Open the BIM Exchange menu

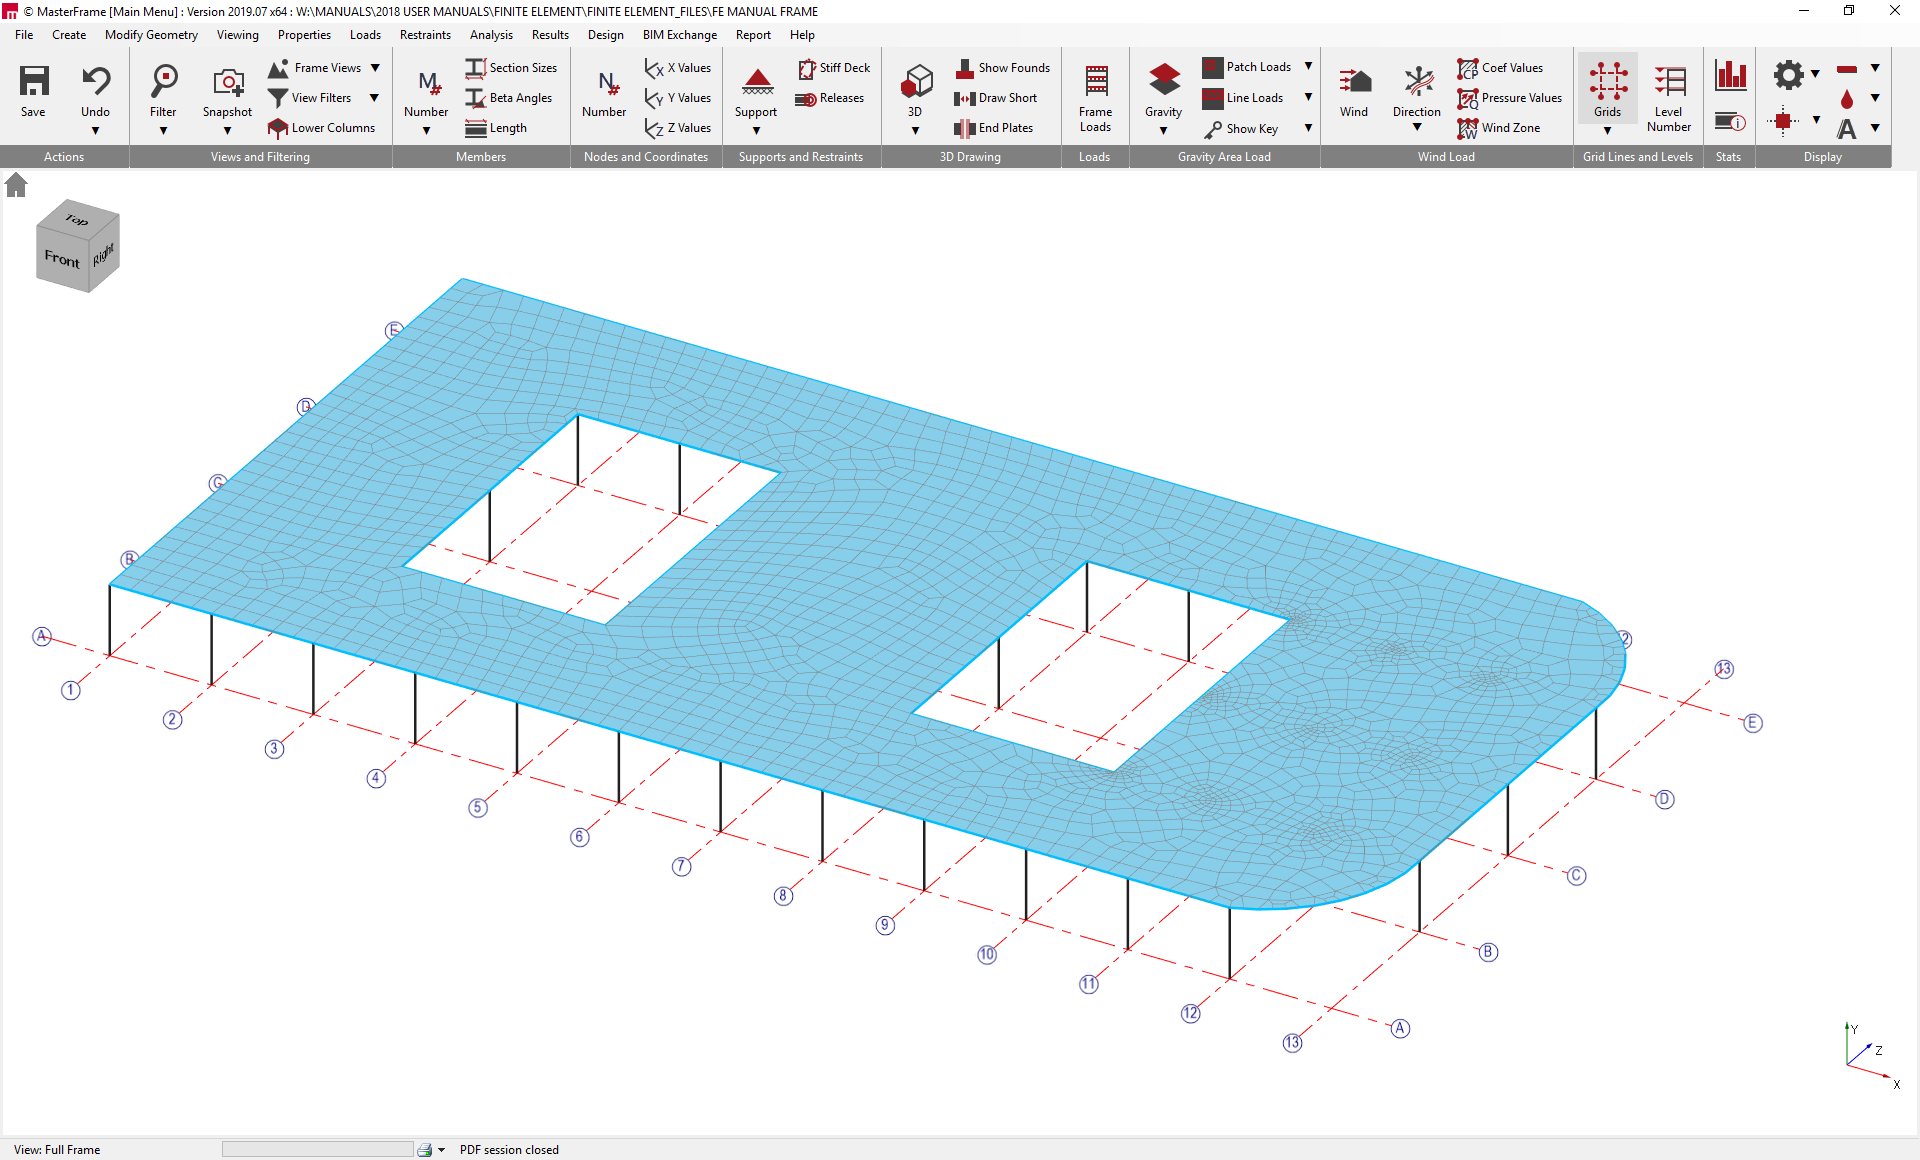(679, 35)
